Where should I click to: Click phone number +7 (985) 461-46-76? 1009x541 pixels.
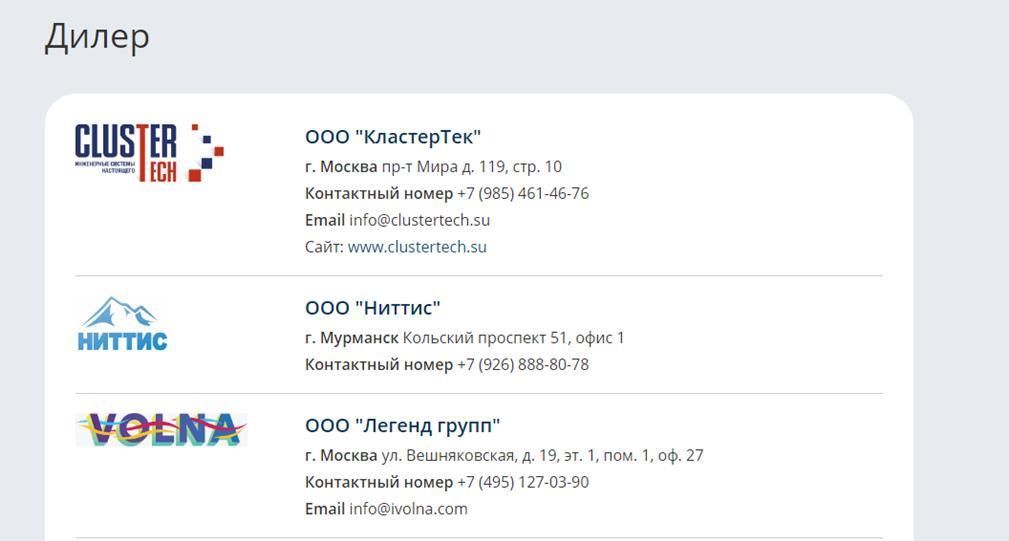(x=523, y=194)
